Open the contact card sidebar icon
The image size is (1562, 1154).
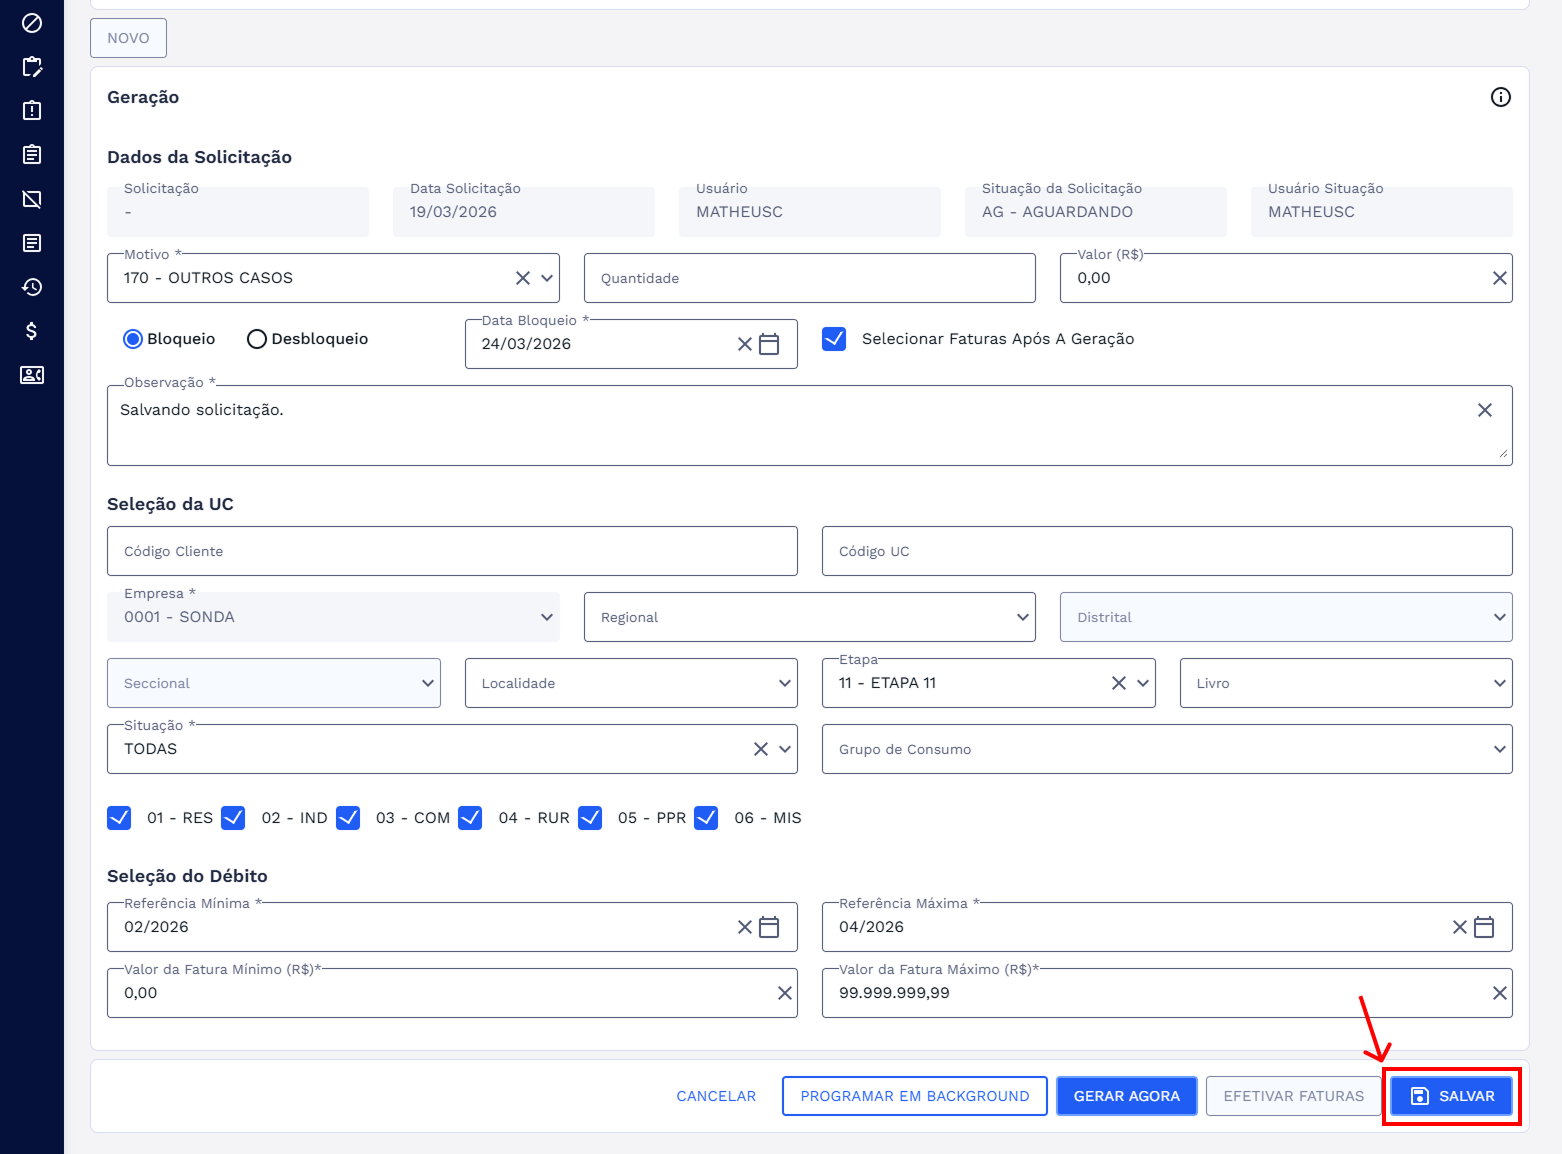32,375
